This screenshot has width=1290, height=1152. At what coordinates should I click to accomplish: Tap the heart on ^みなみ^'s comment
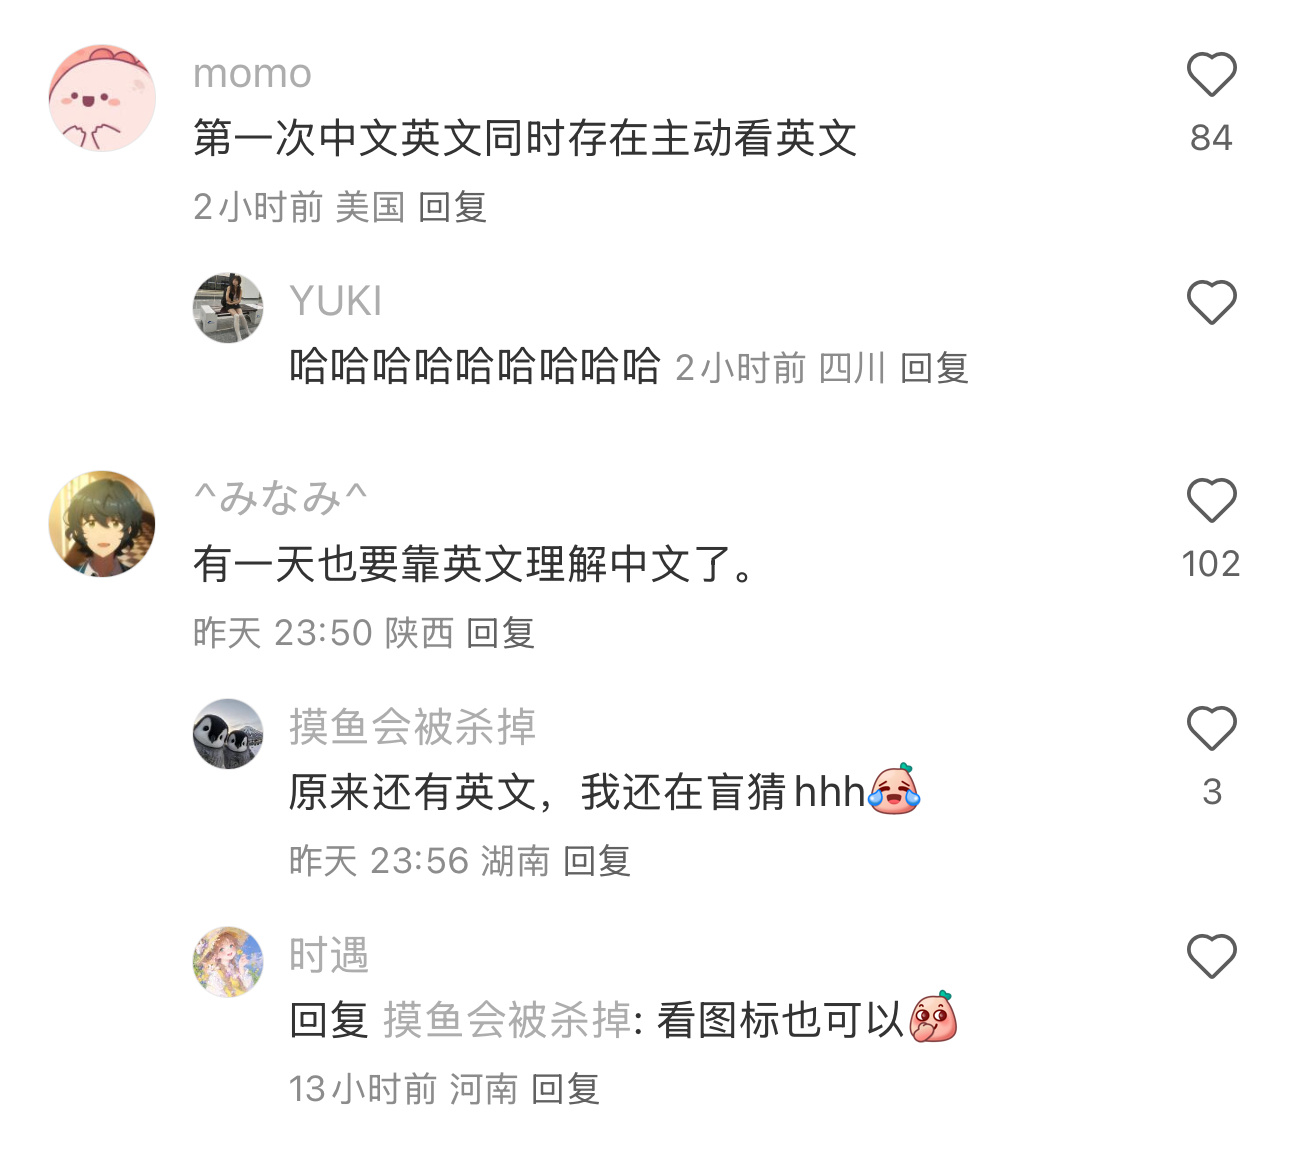tap(1211, 500)
